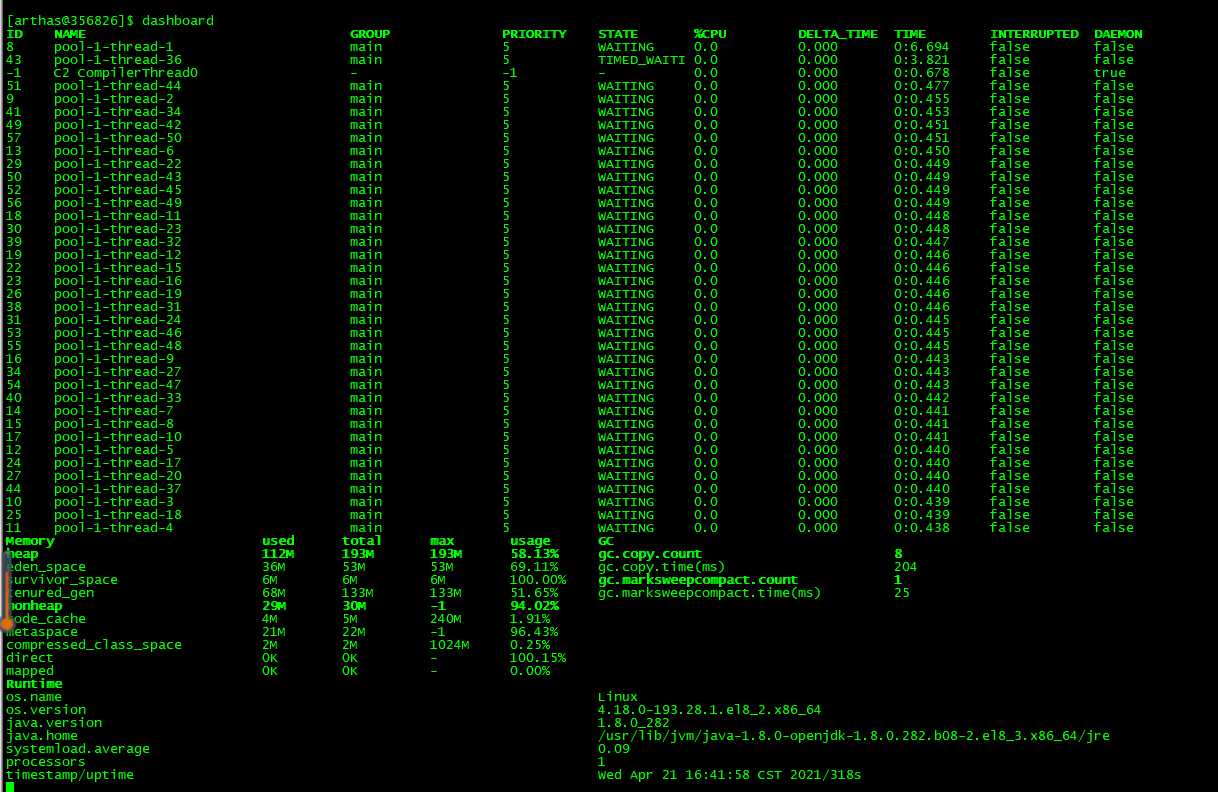The height and width of the screenshot is (792, 1218).
Task: Click the time value 0:0.678
Action: point(922,73)
